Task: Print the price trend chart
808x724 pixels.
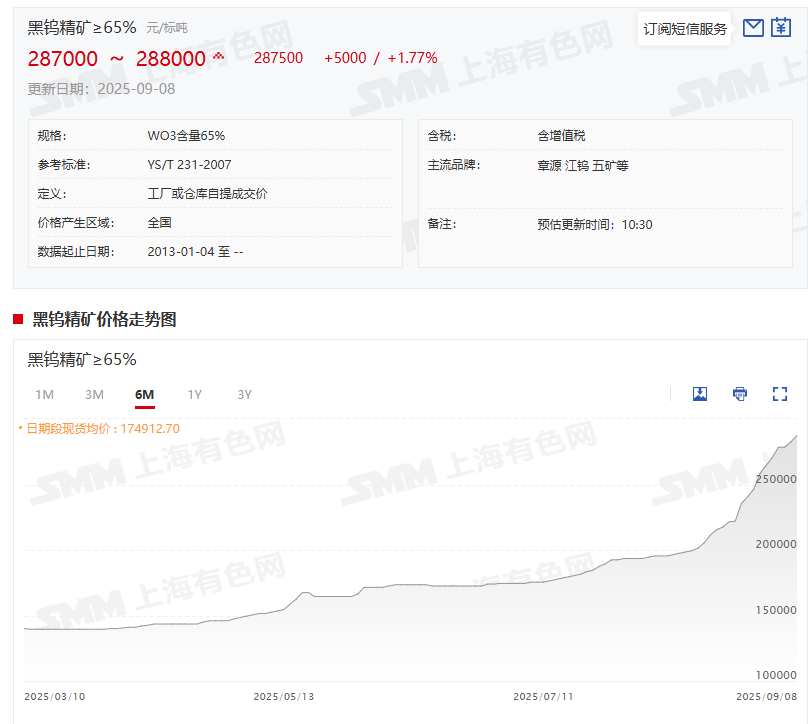Action: [x=740, y=394]
